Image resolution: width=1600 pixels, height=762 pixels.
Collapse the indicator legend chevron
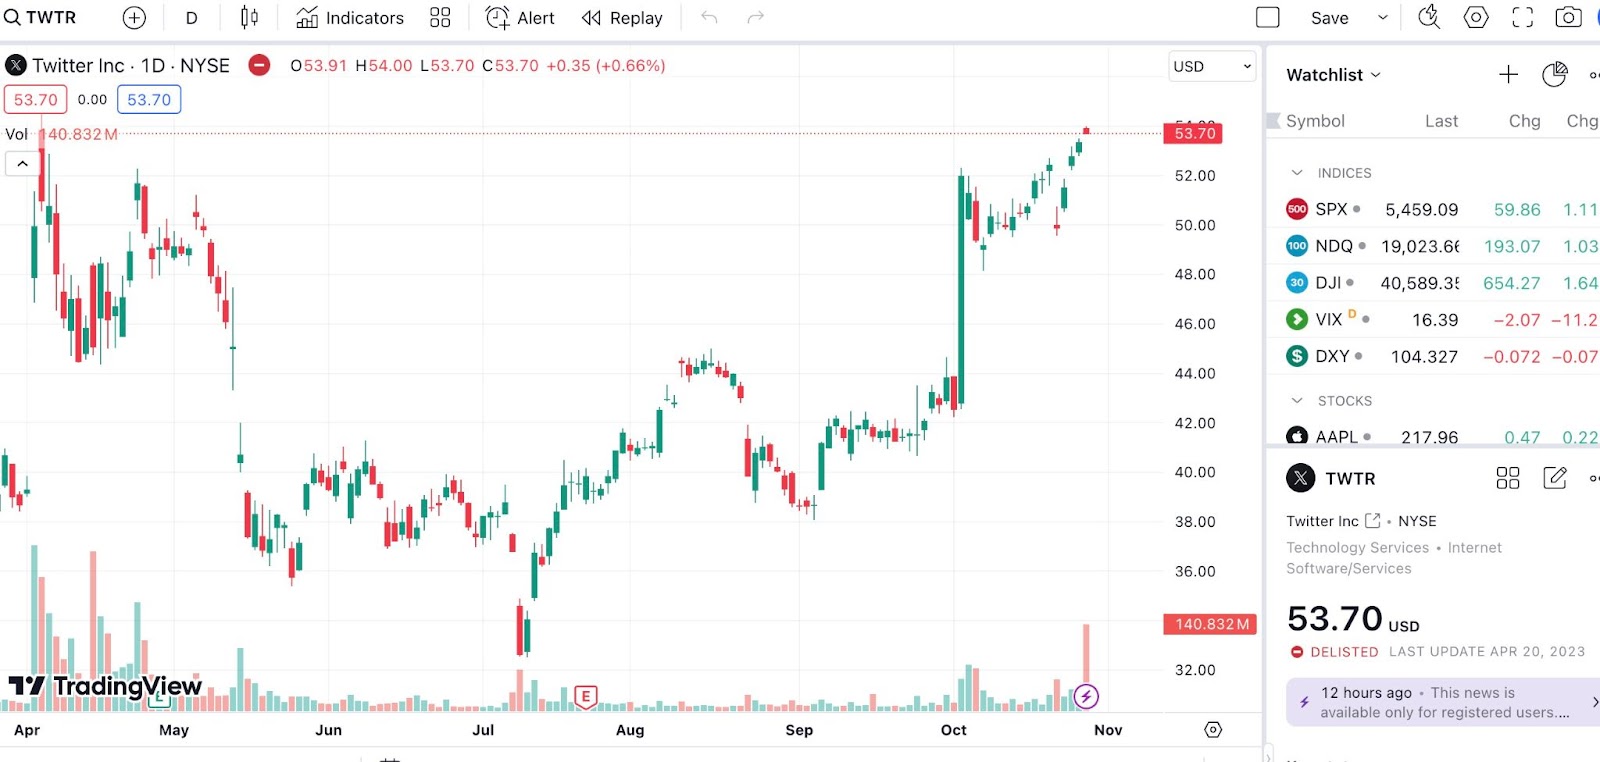pyautogui.click(x=22, y=163)
